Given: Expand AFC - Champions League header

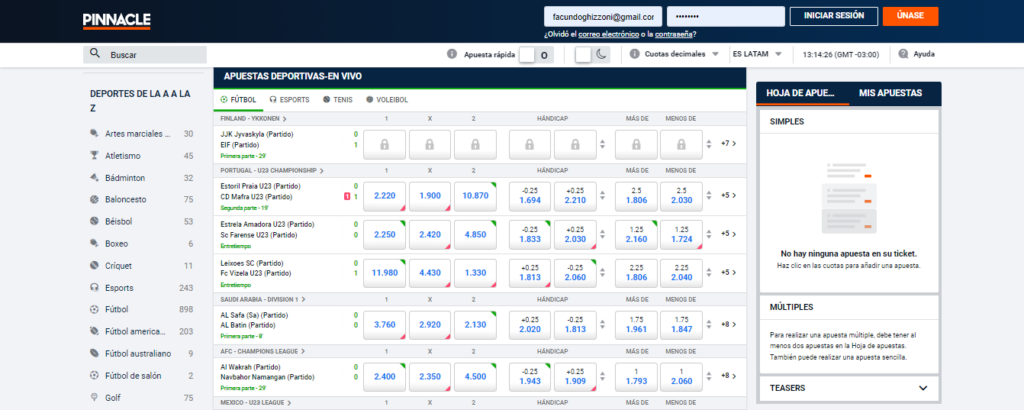Looking at the screenshot, I should click(x=263, y=351).
